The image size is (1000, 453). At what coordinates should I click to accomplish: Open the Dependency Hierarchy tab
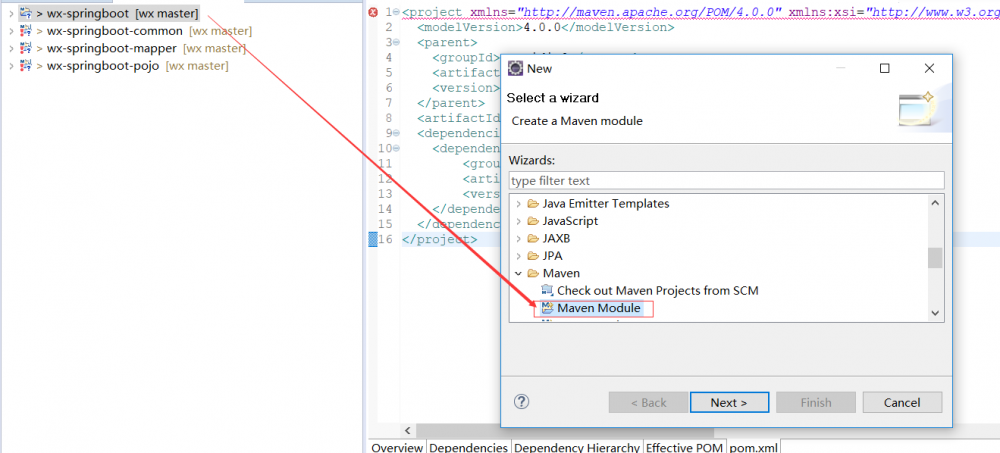tap(577, 447)
